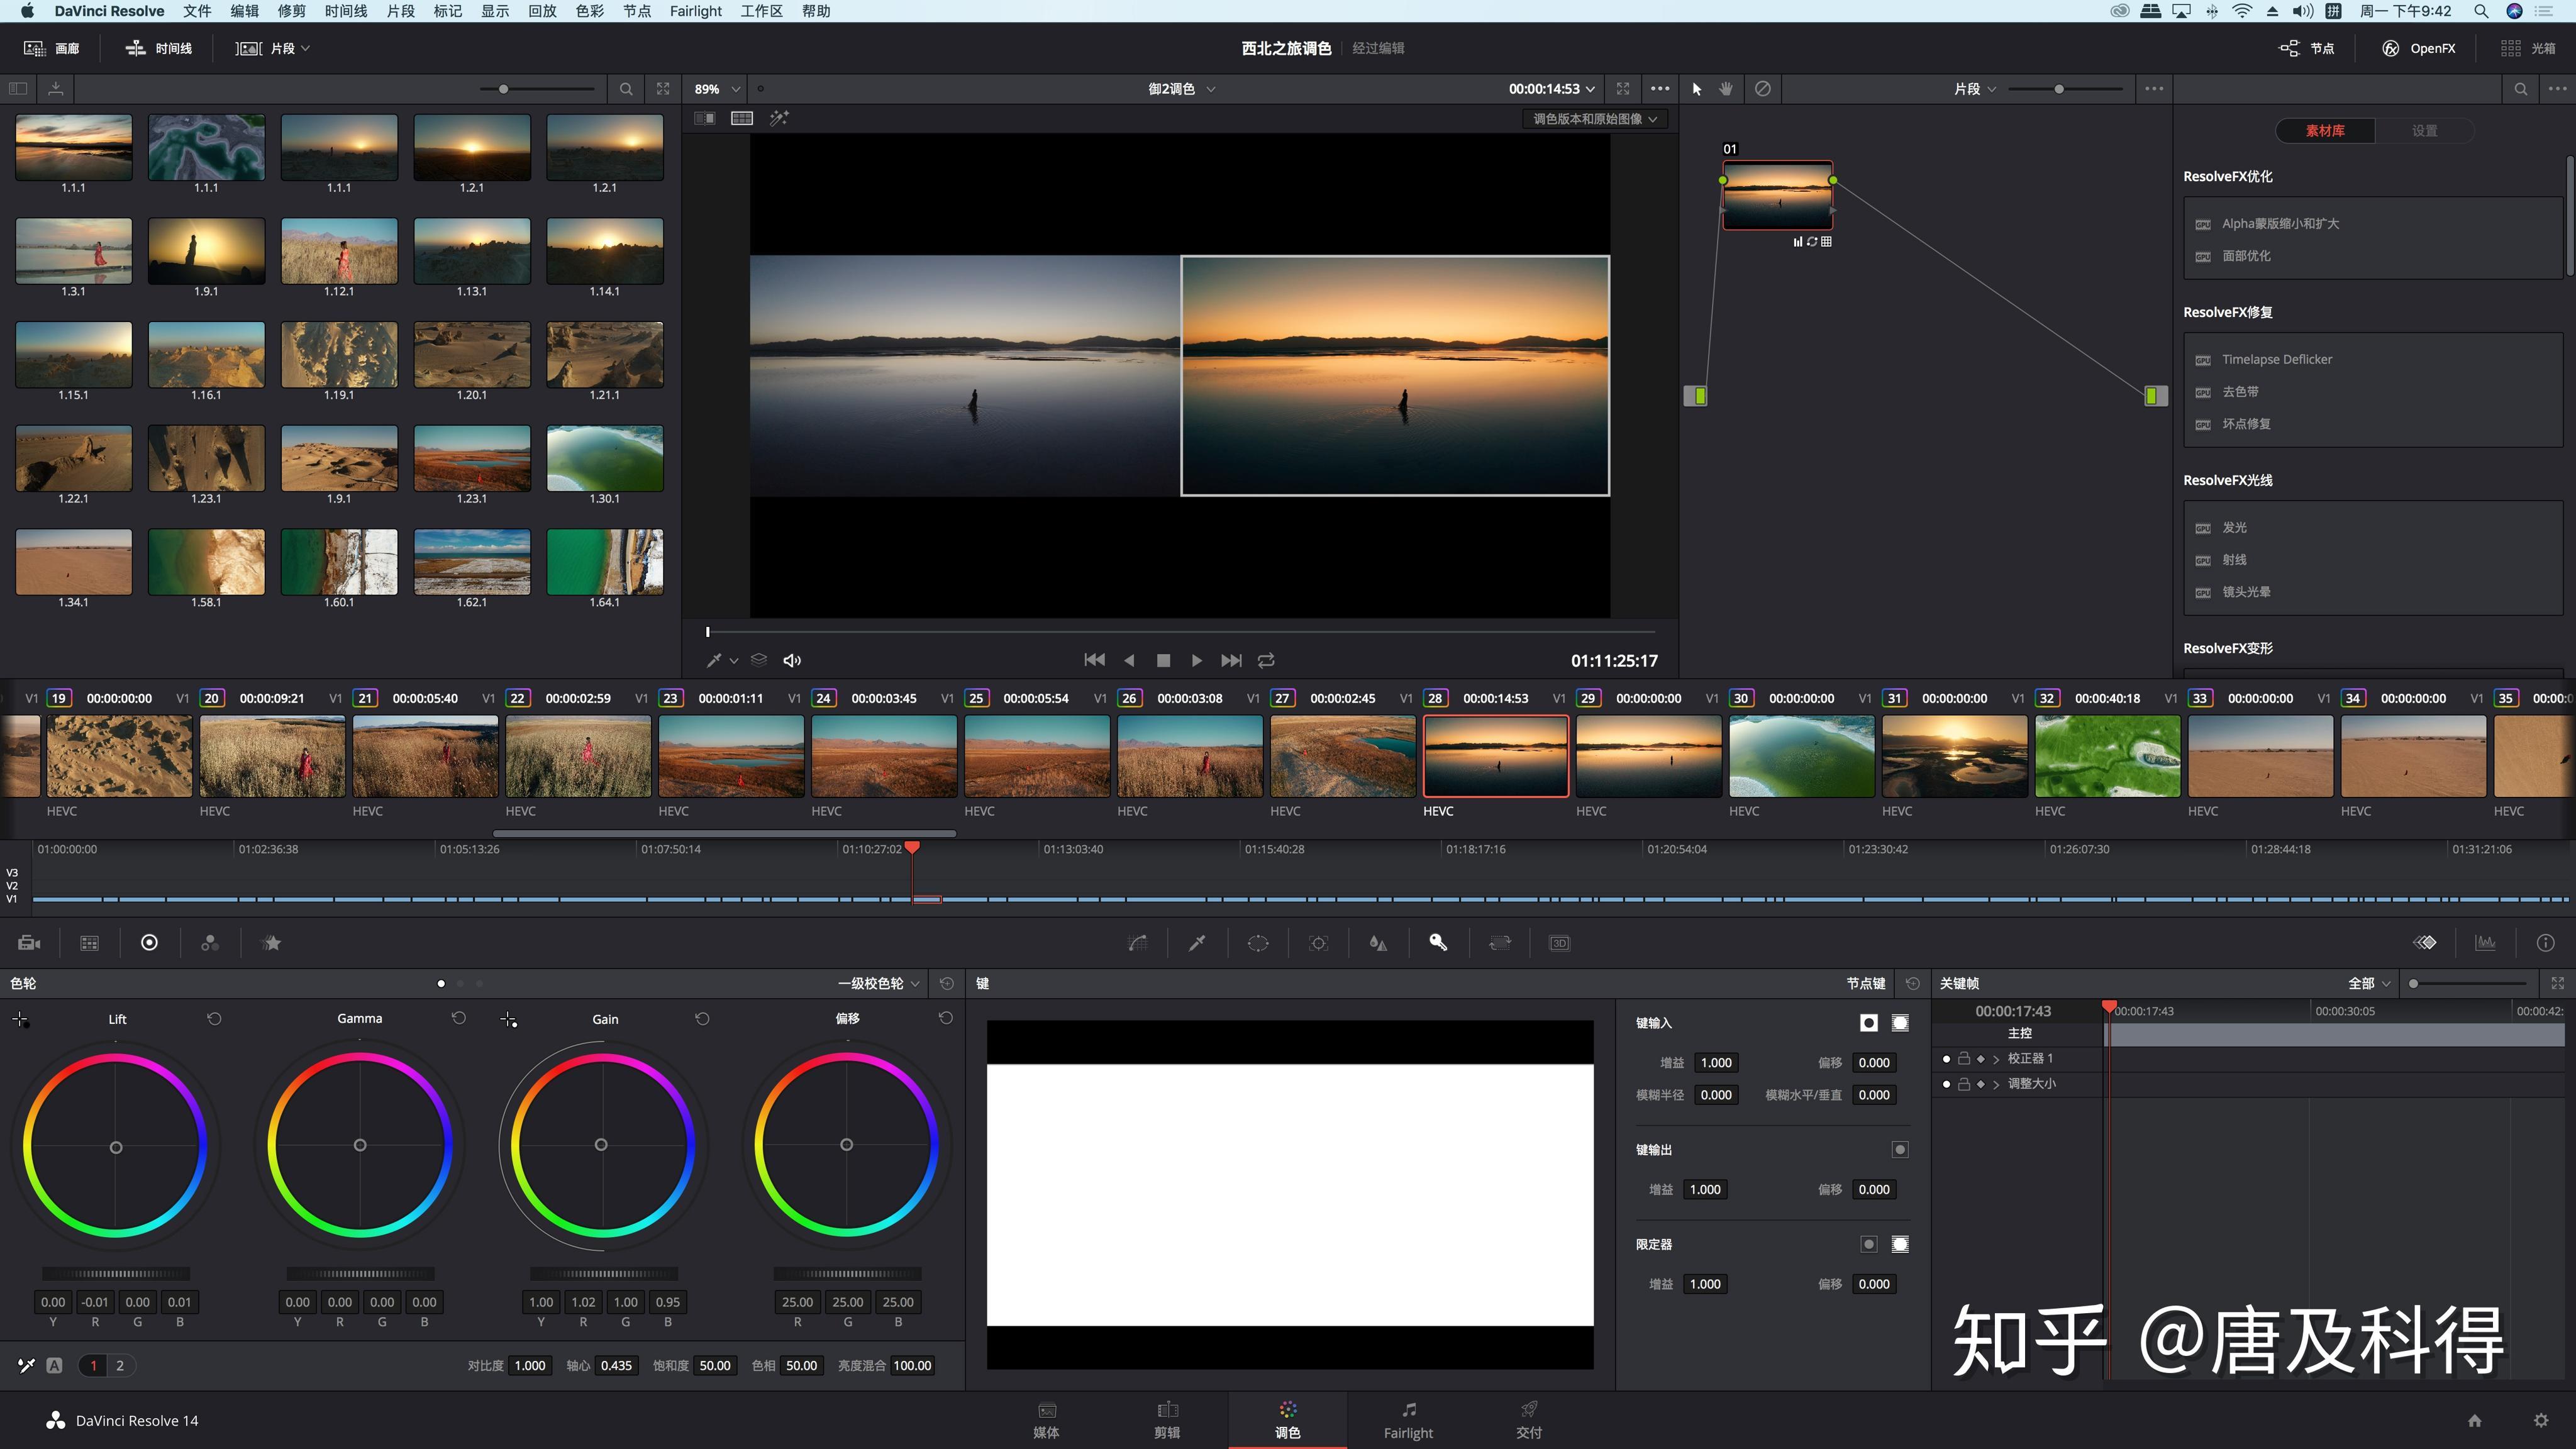Open the Primaries Wheels mode dropdown
2576x1449 pixels.
click(878, 984)
